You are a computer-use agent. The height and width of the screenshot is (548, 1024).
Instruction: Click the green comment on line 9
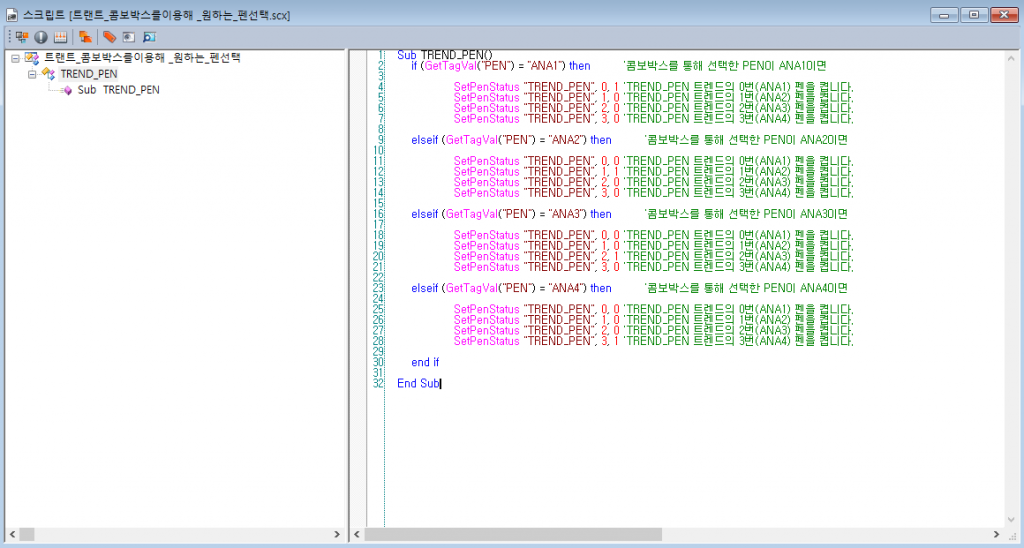[x=746, y=140]
